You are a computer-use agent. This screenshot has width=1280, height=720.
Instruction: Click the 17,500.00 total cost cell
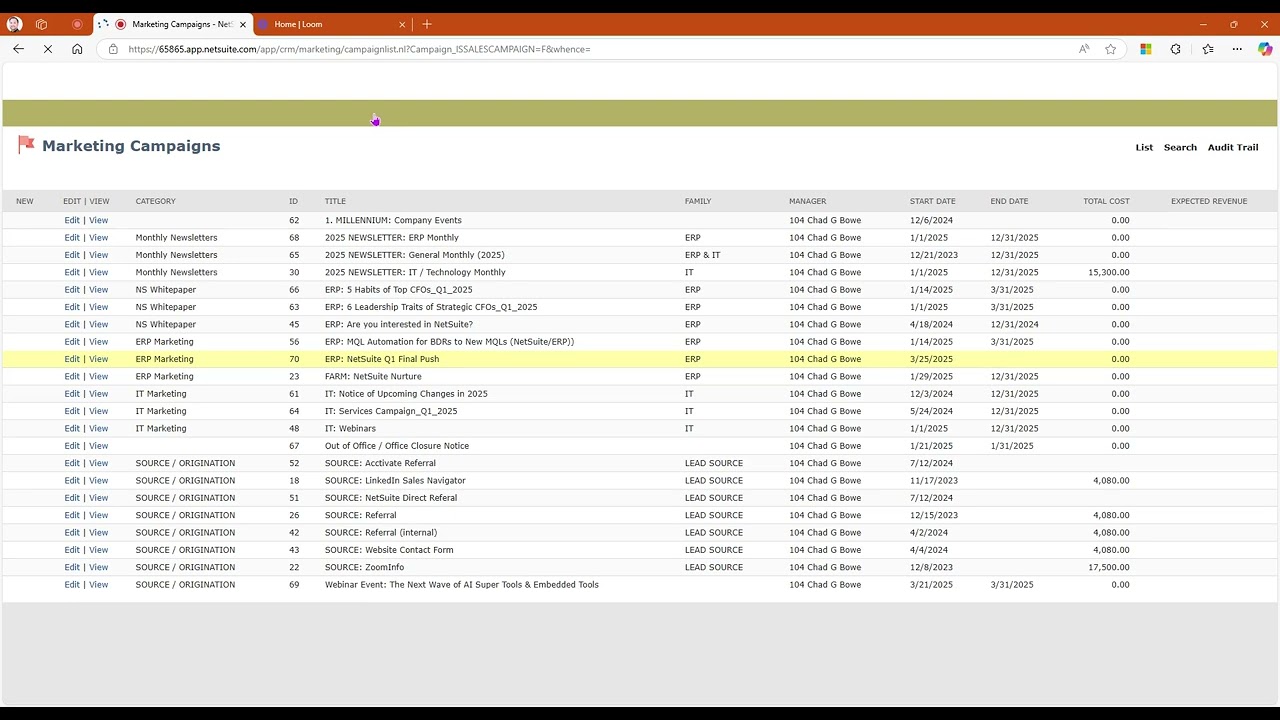(x=1109, y=567)
